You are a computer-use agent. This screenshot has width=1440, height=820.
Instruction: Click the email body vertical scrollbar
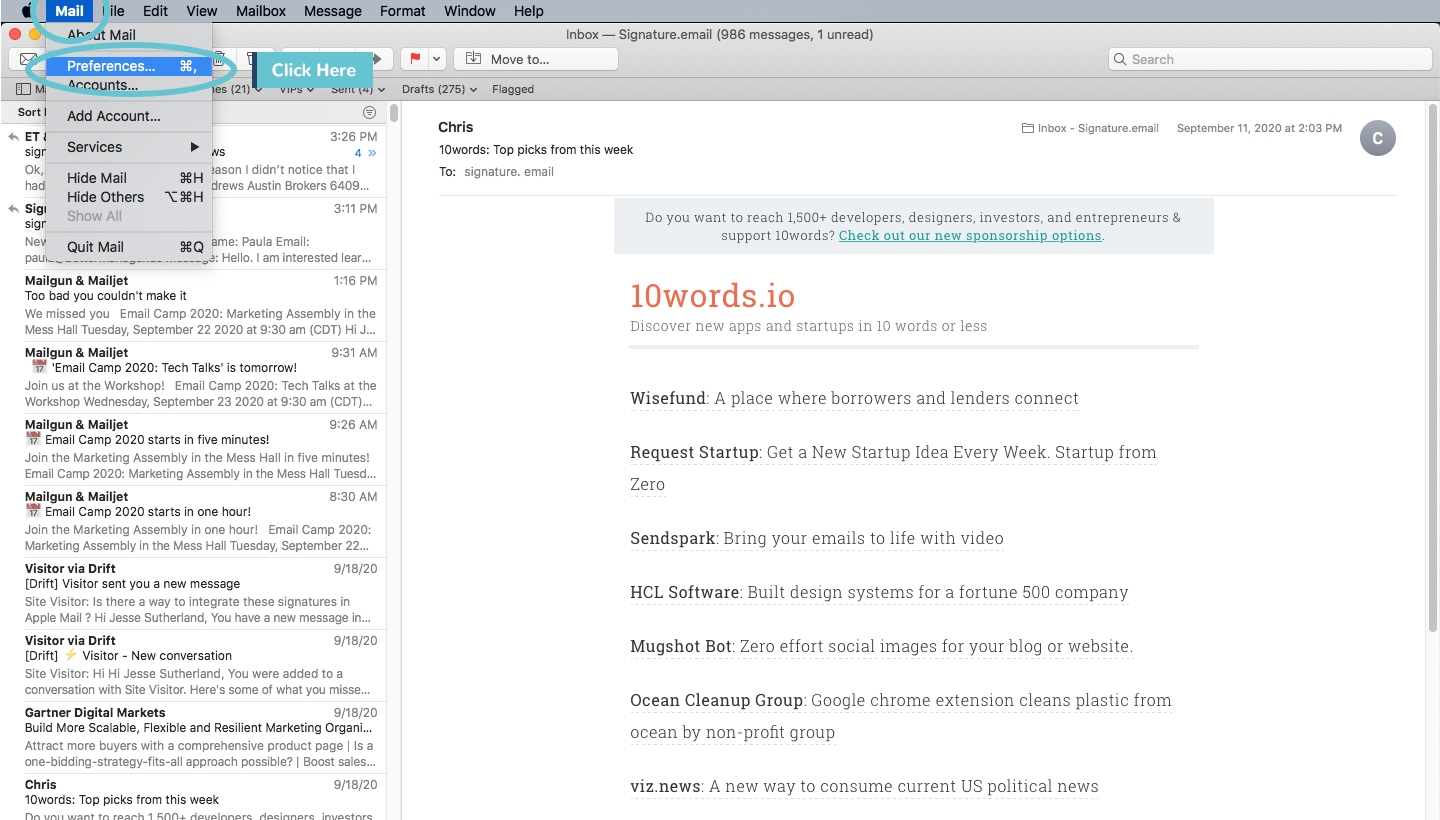pos(1433,370)
